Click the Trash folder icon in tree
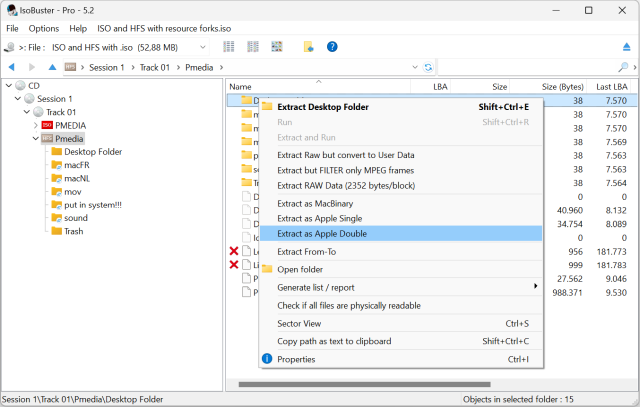The image size is (640, 407). point(56,231)
